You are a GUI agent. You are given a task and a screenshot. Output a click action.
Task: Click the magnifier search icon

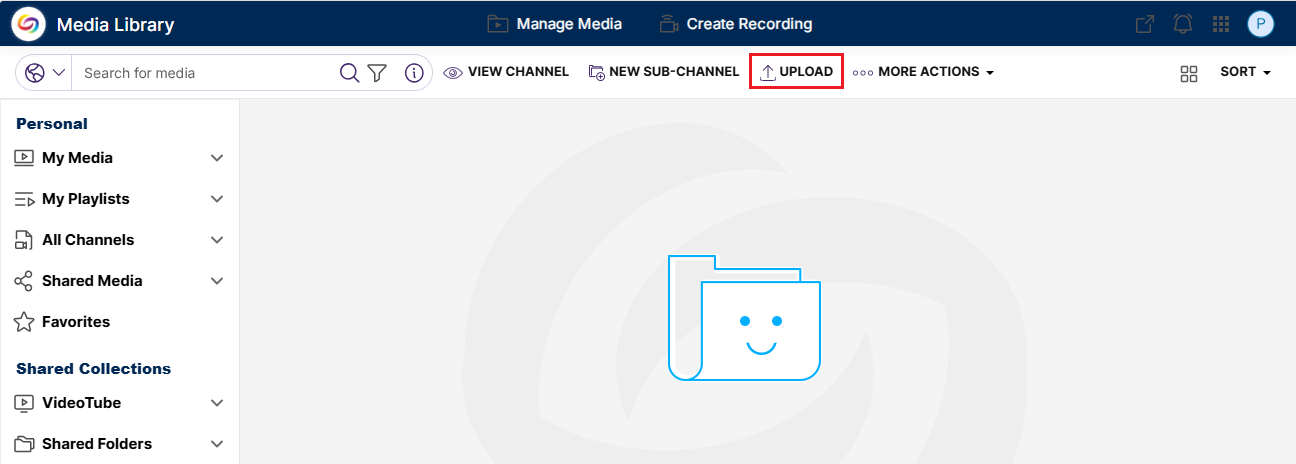point(350,73)
